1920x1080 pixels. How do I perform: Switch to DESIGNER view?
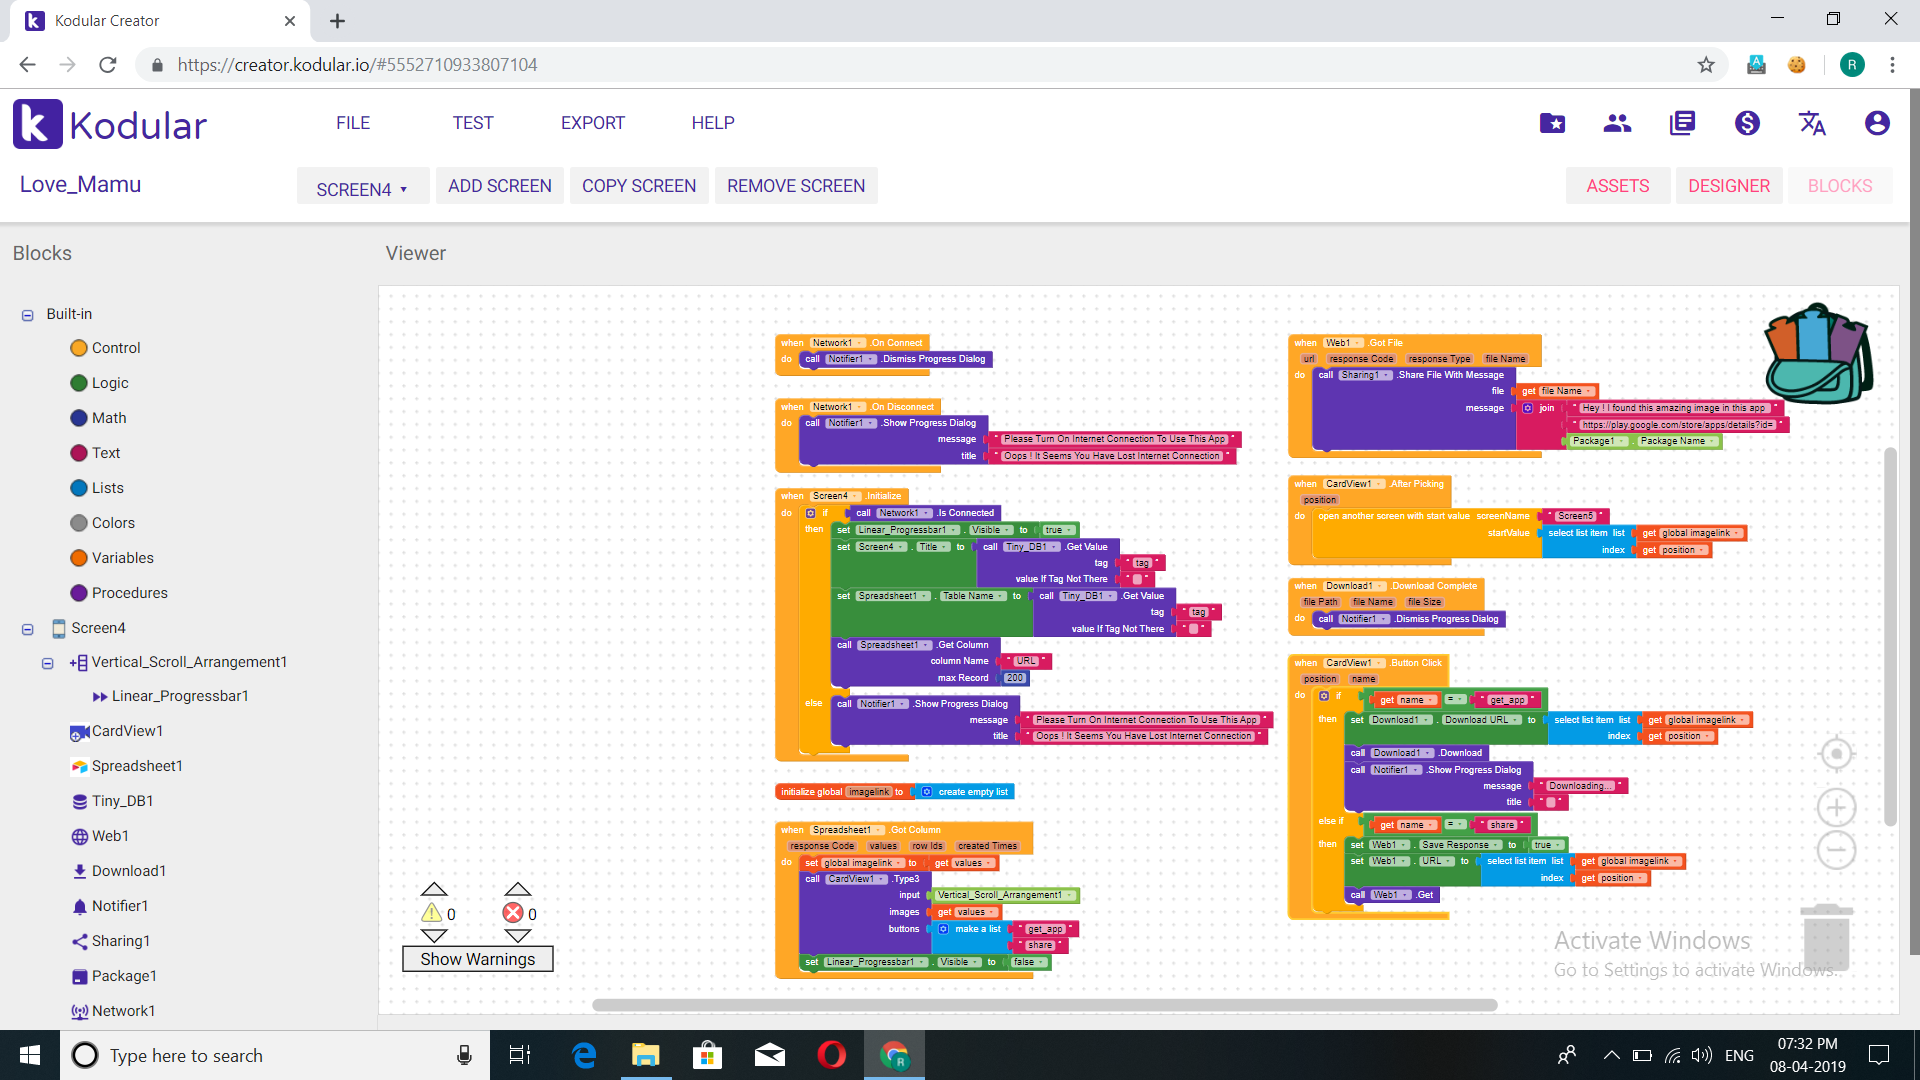1729,186
